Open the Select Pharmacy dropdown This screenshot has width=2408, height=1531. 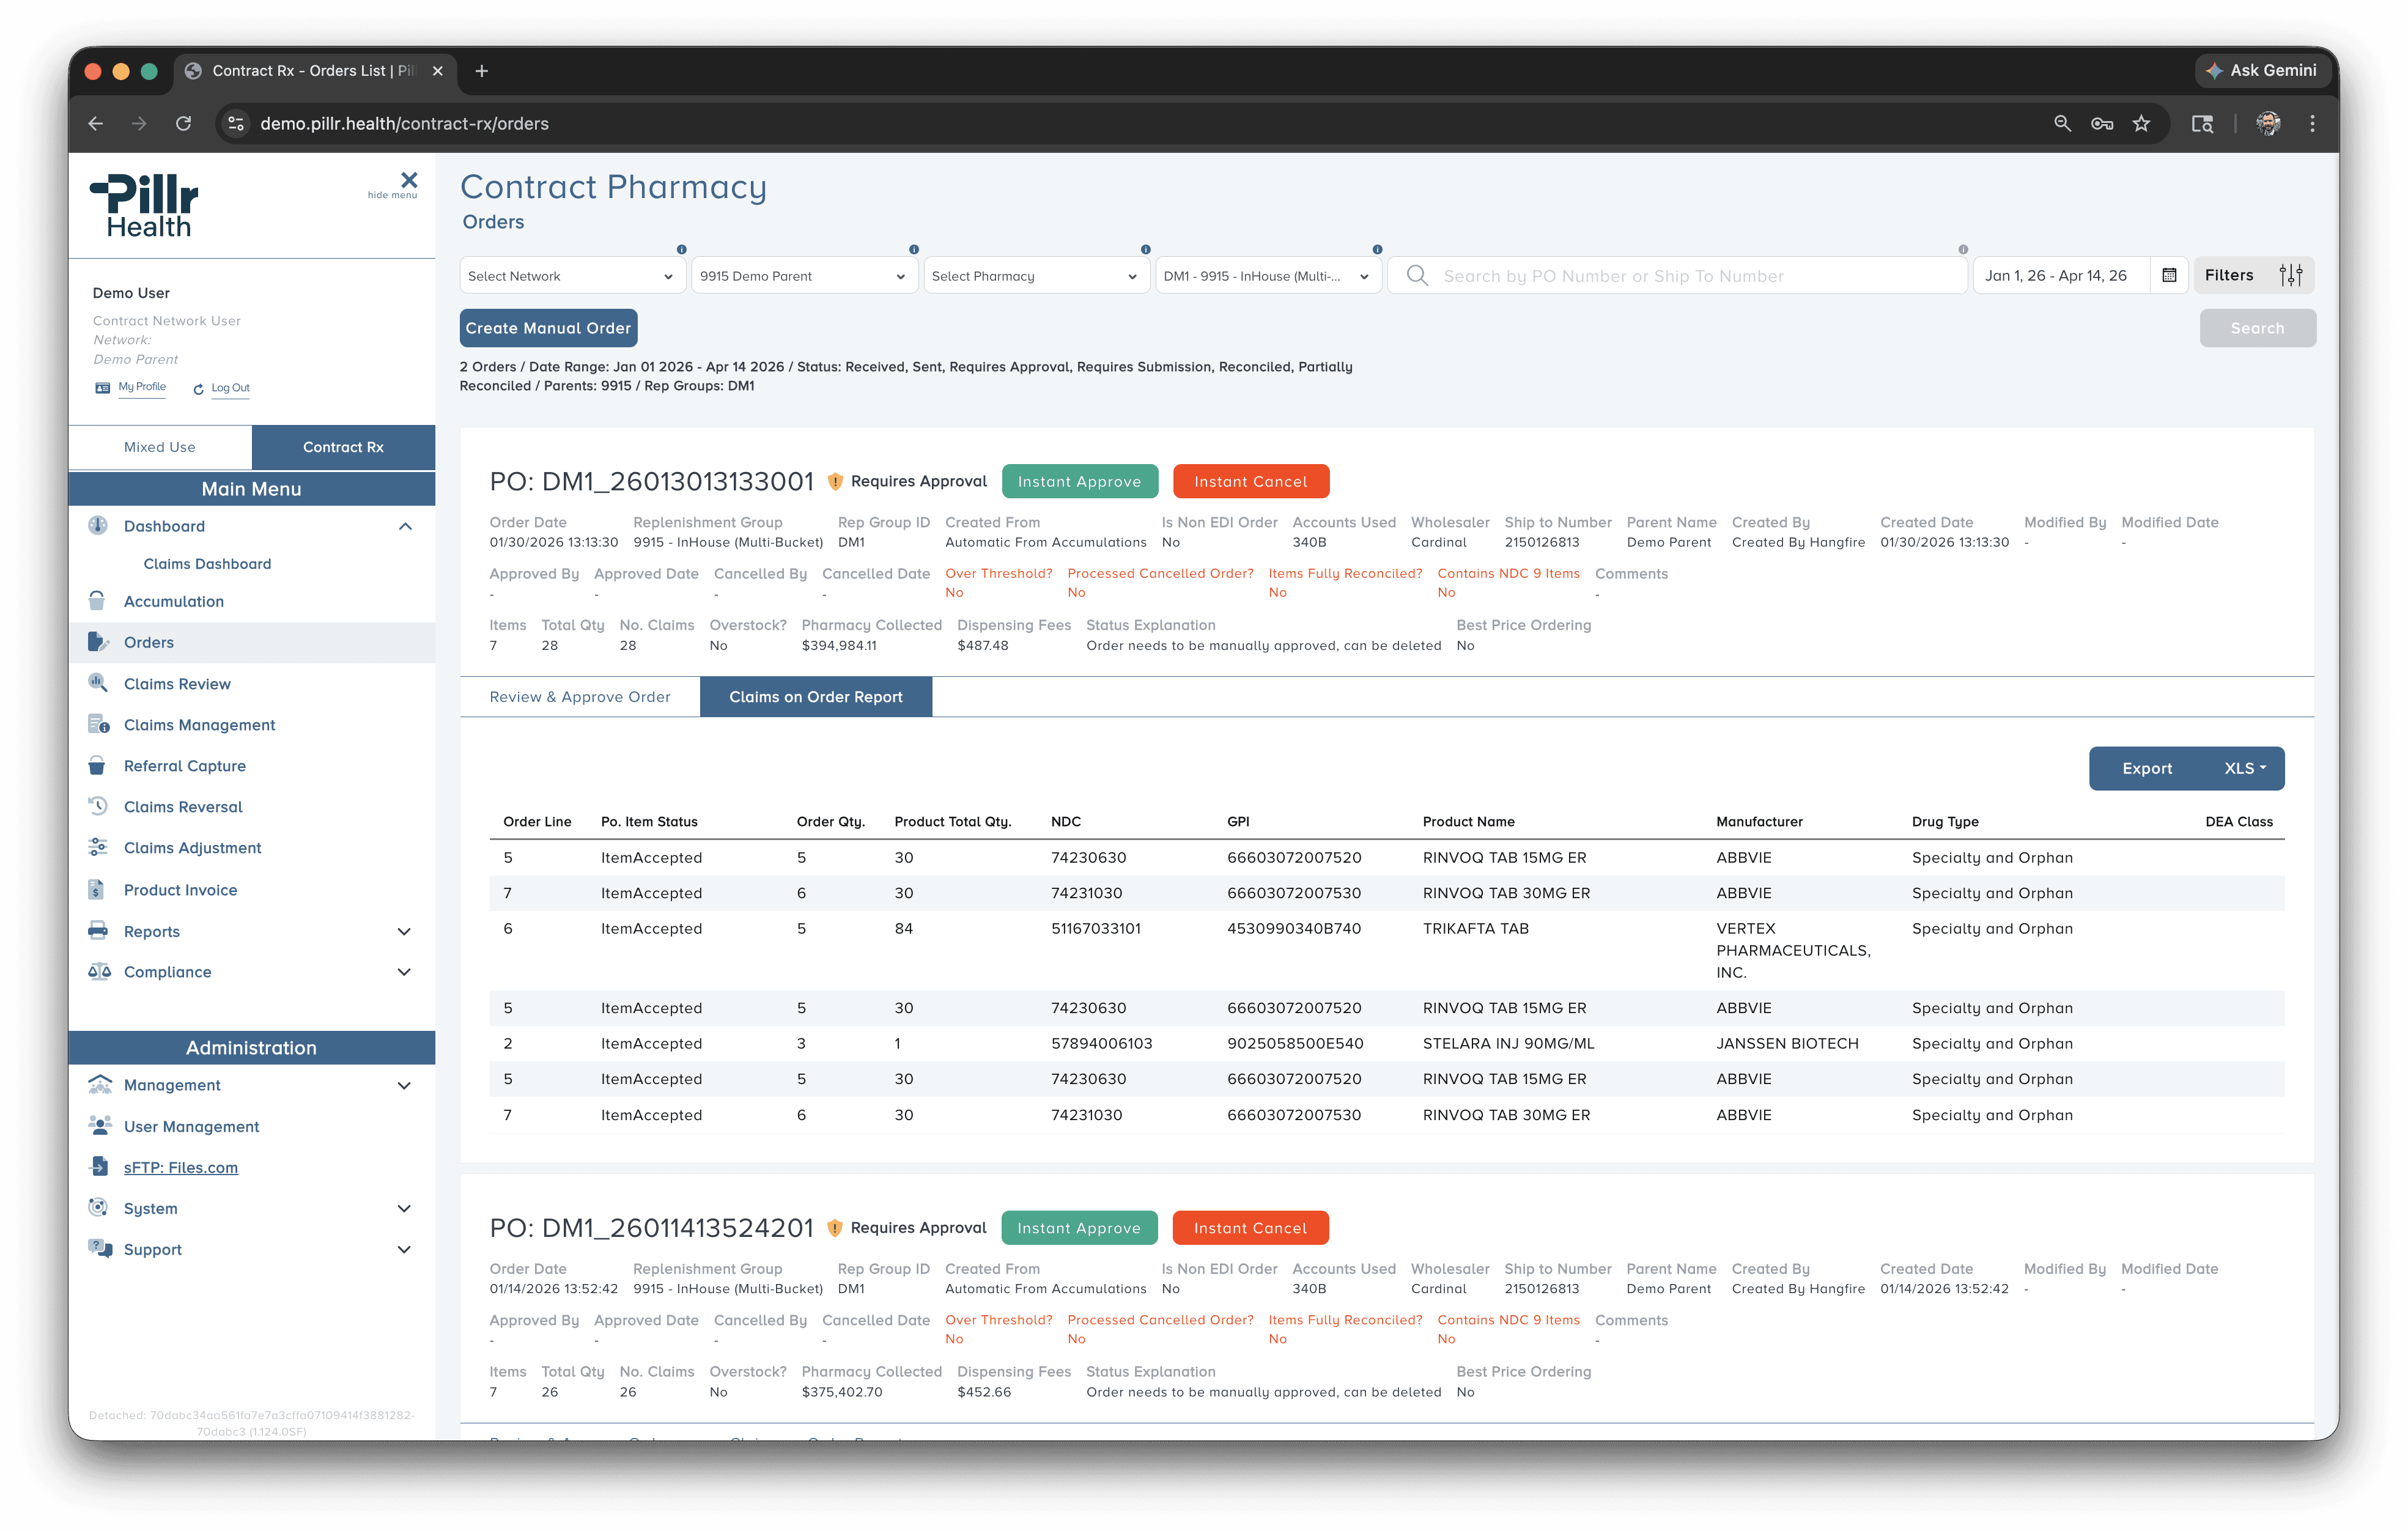[1035, 276]
